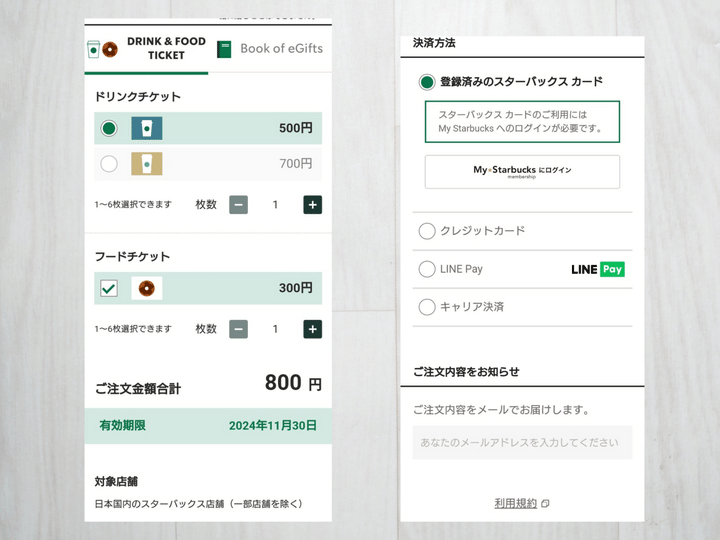This screenshot has height=540, width=720.
Task: Click the green book icon in eGifts tab
Action: [x=224, y=49]
